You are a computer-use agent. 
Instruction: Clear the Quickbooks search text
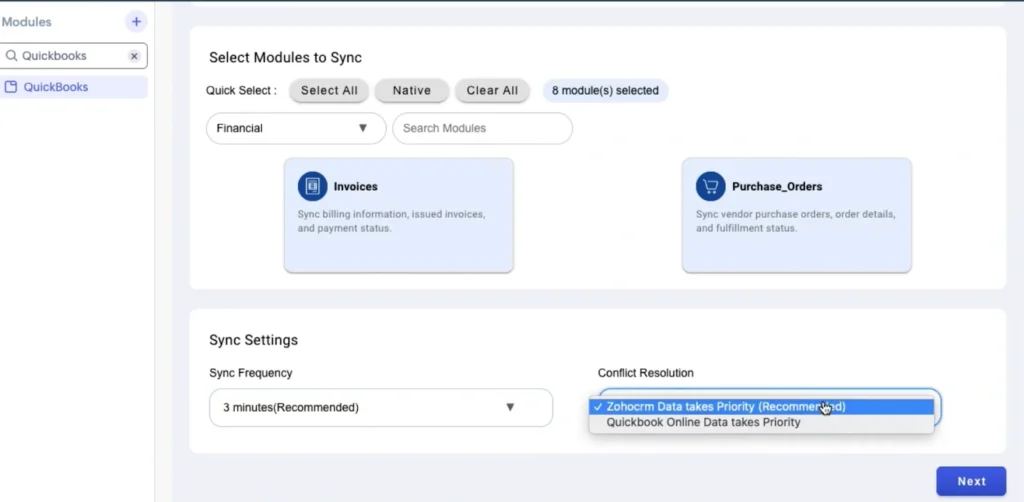point(134,56)
